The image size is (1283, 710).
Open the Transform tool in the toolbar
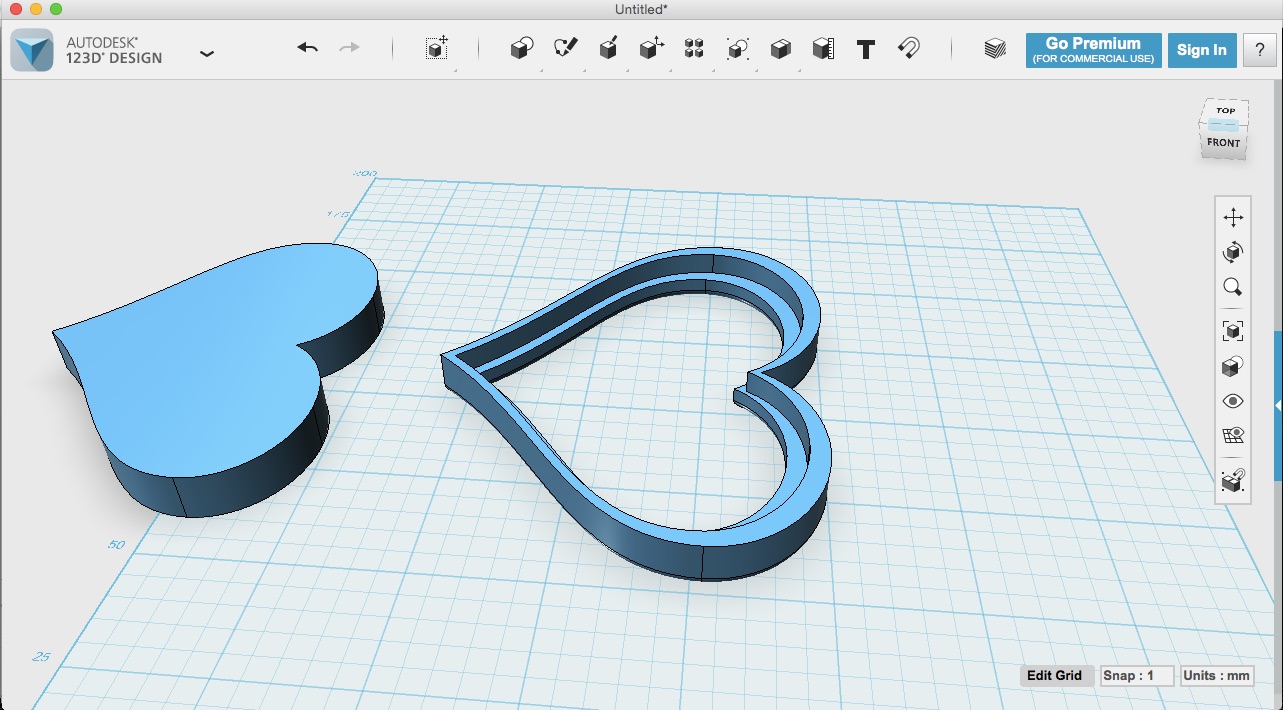(437, 48)
